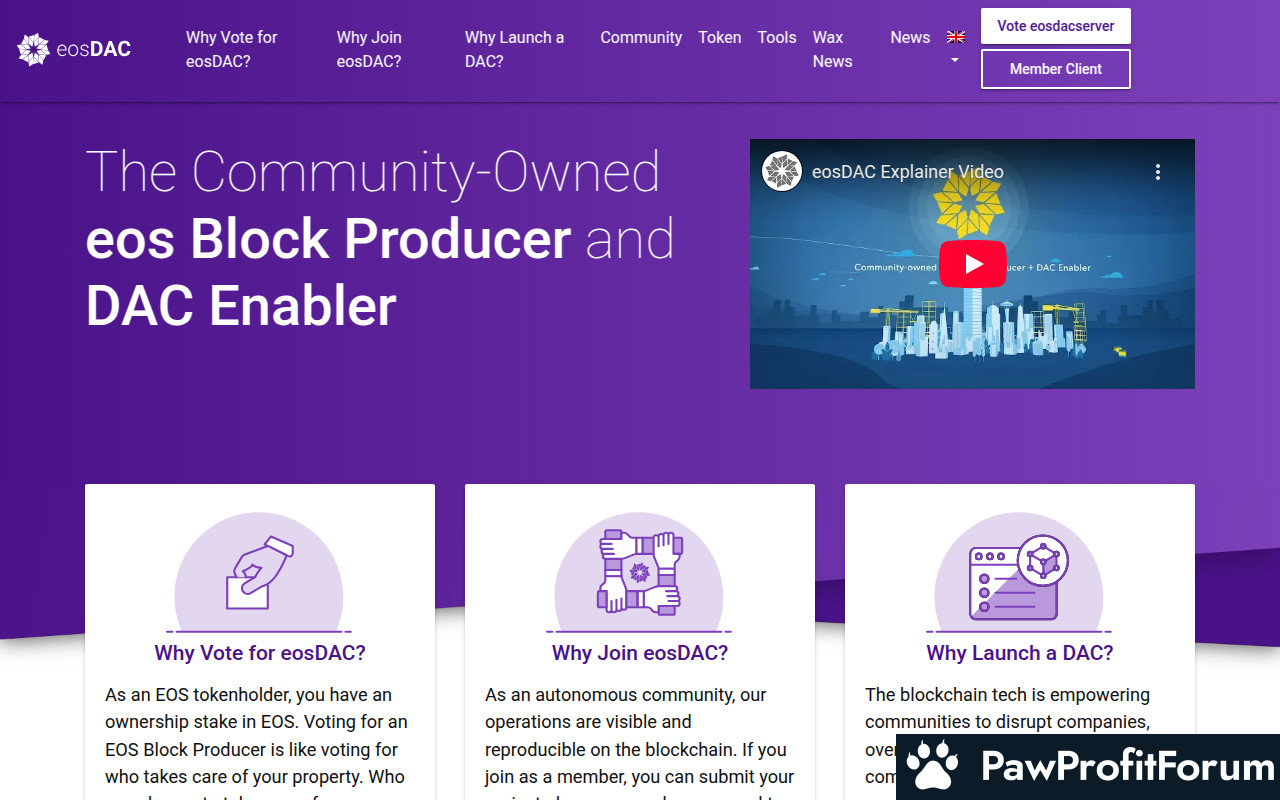This screenshot has width=1280, height=800.
Task: Play the eosDAC Explainer Video
Action: click(x=972, y=264)
